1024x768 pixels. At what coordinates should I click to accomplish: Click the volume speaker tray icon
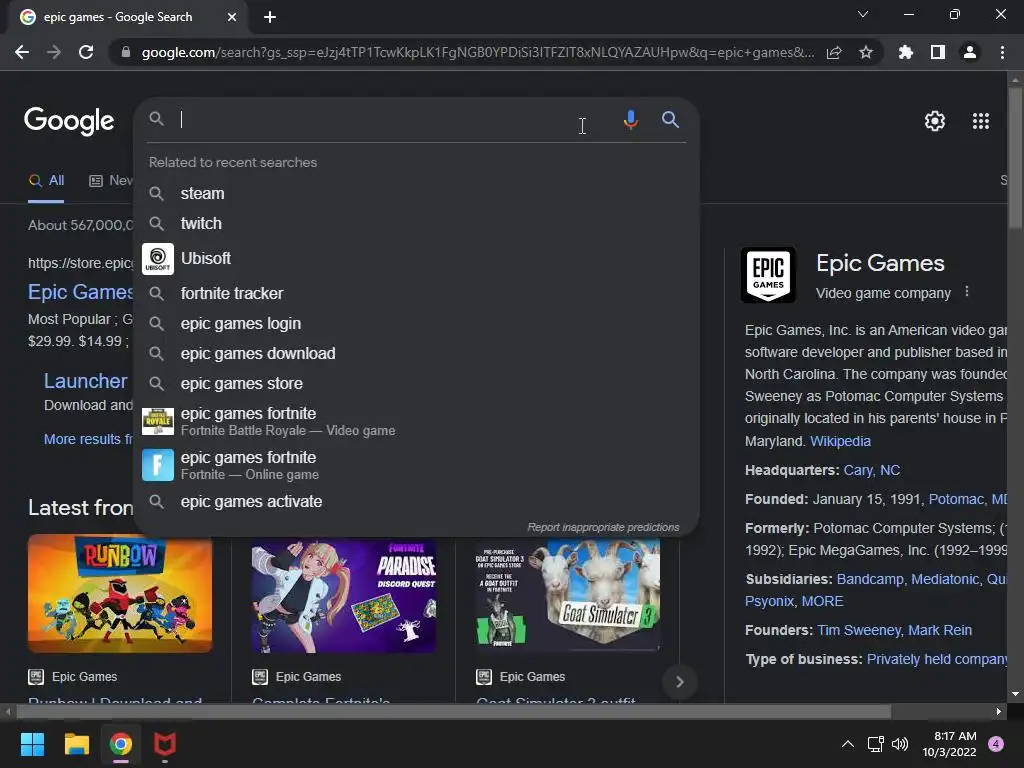pos(900,744)
